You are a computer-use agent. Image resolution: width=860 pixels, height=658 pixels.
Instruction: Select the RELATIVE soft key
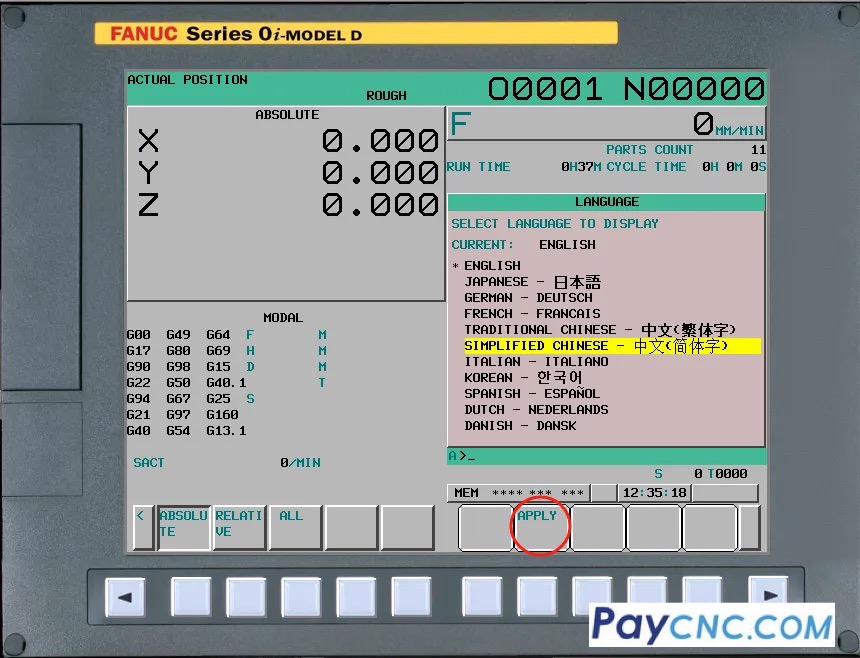point(239,528)
